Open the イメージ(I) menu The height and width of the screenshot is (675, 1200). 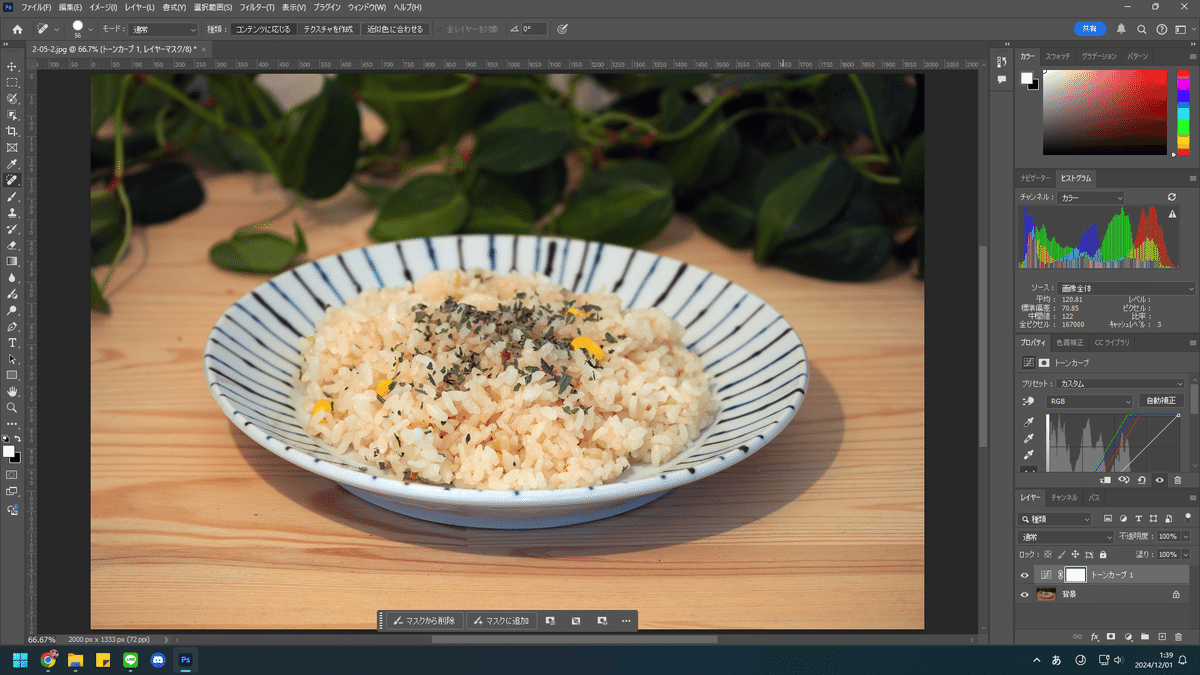tap(102, 7)
